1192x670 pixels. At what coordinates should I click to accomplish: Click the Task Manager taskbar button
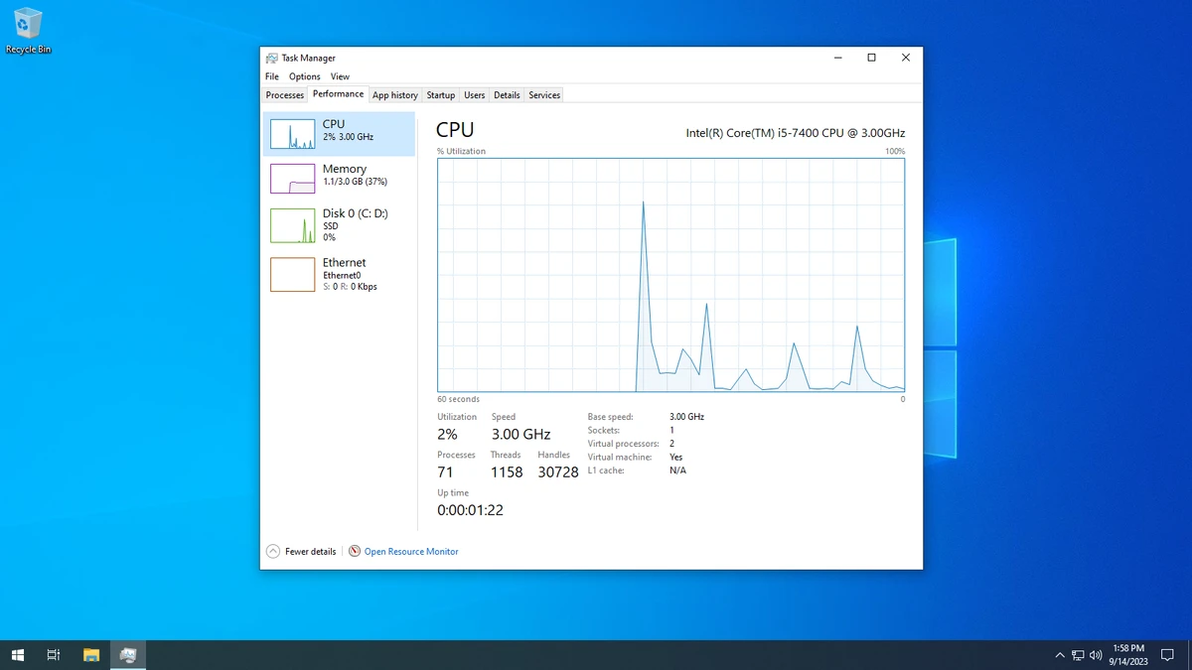(128, 655)
